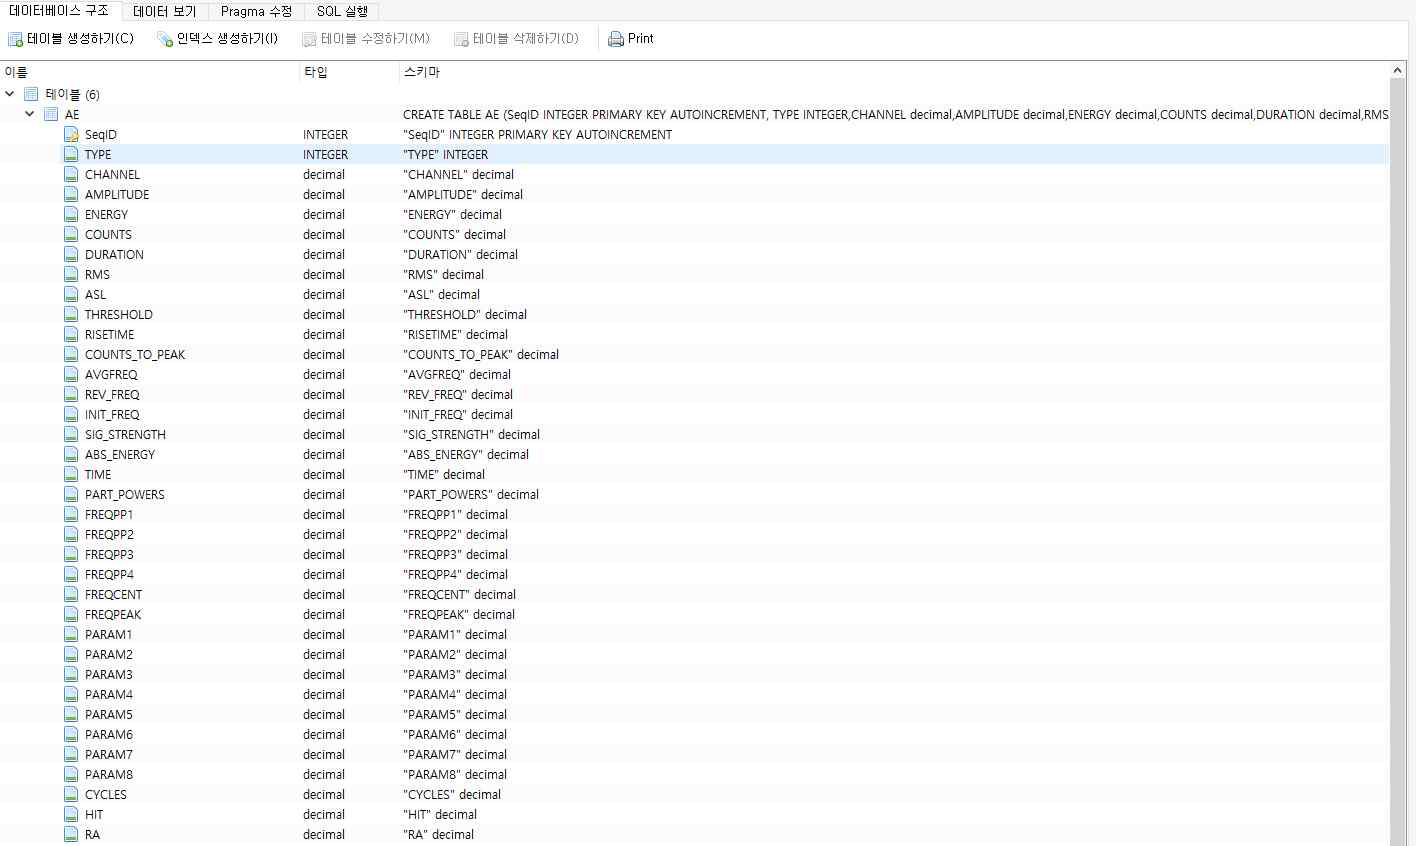Click the "PARAM4" decimal schema text

[x=455, y=694]
